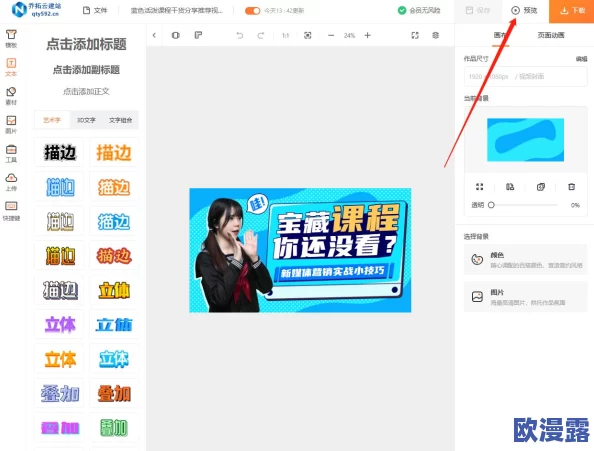Redo the last action
This screenshot has width=594, height=451.
pos(261,35)
